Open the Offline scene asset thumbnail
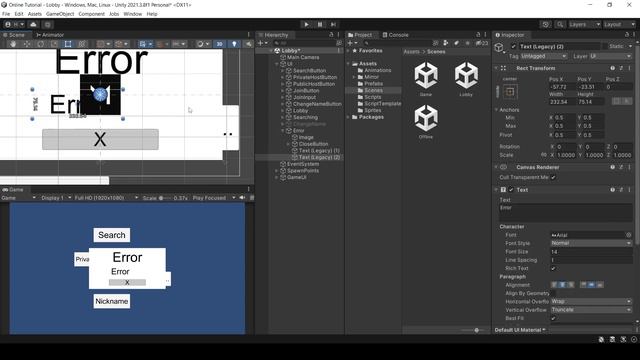640x360 pixels. (426, 118)
